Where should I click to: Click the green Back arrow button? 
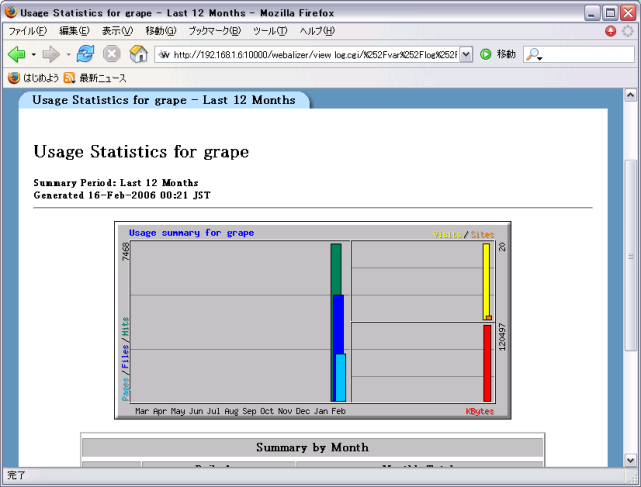(x=16, y=54)
